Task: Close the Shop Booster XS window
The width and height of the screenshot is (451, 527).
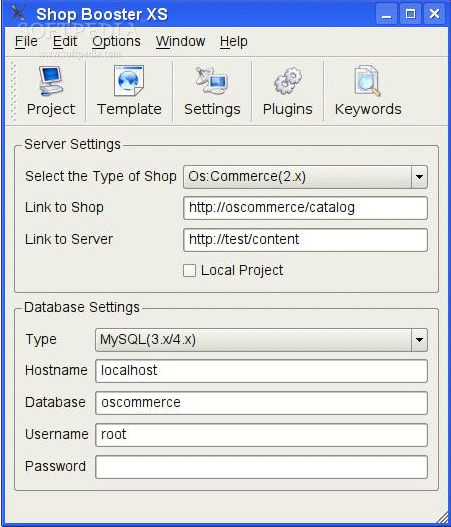Action: (434, 14)
